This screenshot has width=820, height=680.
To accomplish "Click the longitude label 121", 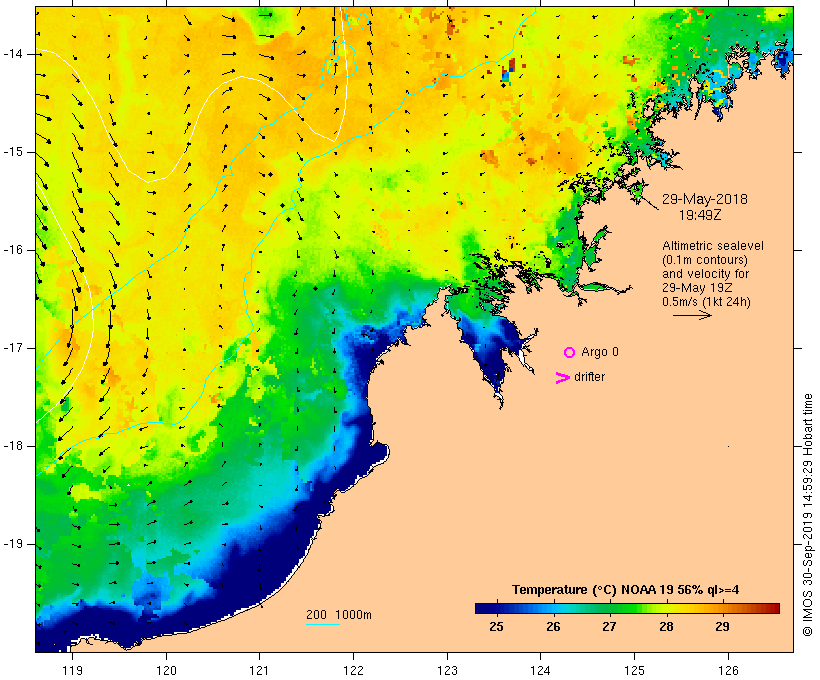I will coord(259,671).
